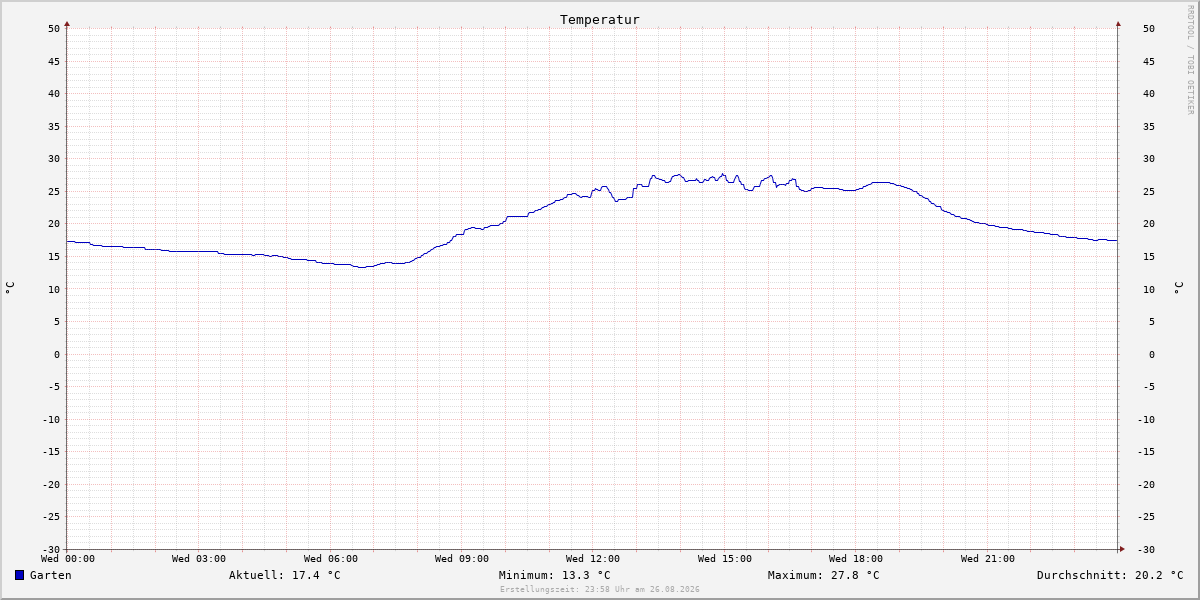Click the left axis °C unit label
This screenshot has height=600, width=1200.
pyautogui.click(x=10, y=288)
